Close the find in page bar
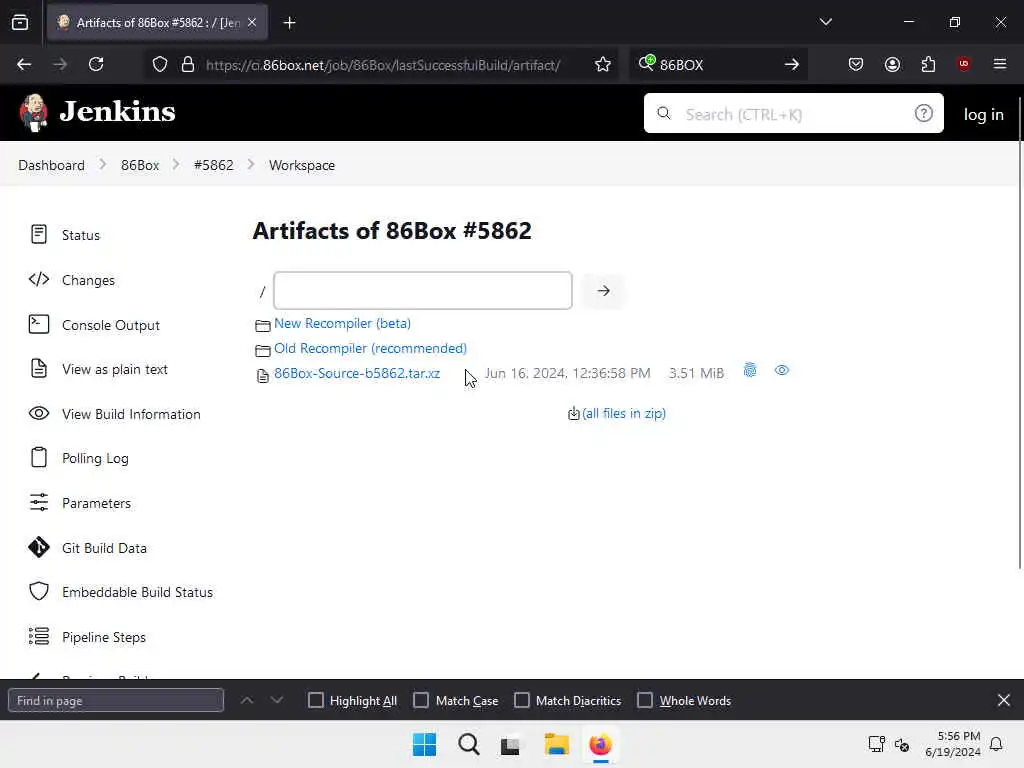Viewport: 1024px width, 768px height. [x=1004, y=700]
